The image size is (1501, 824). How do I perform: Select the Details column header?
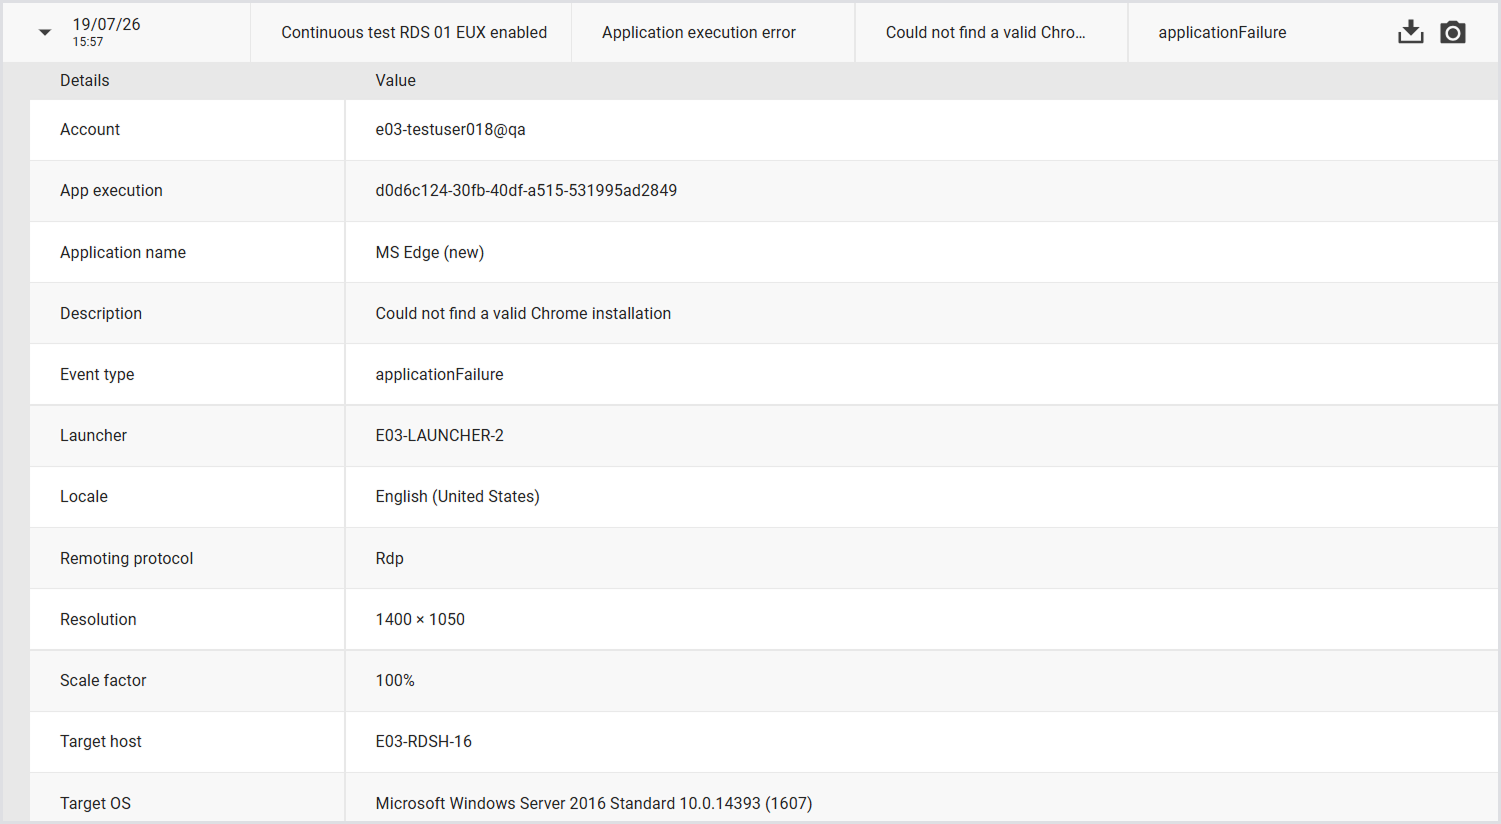[x=85, y=80]
